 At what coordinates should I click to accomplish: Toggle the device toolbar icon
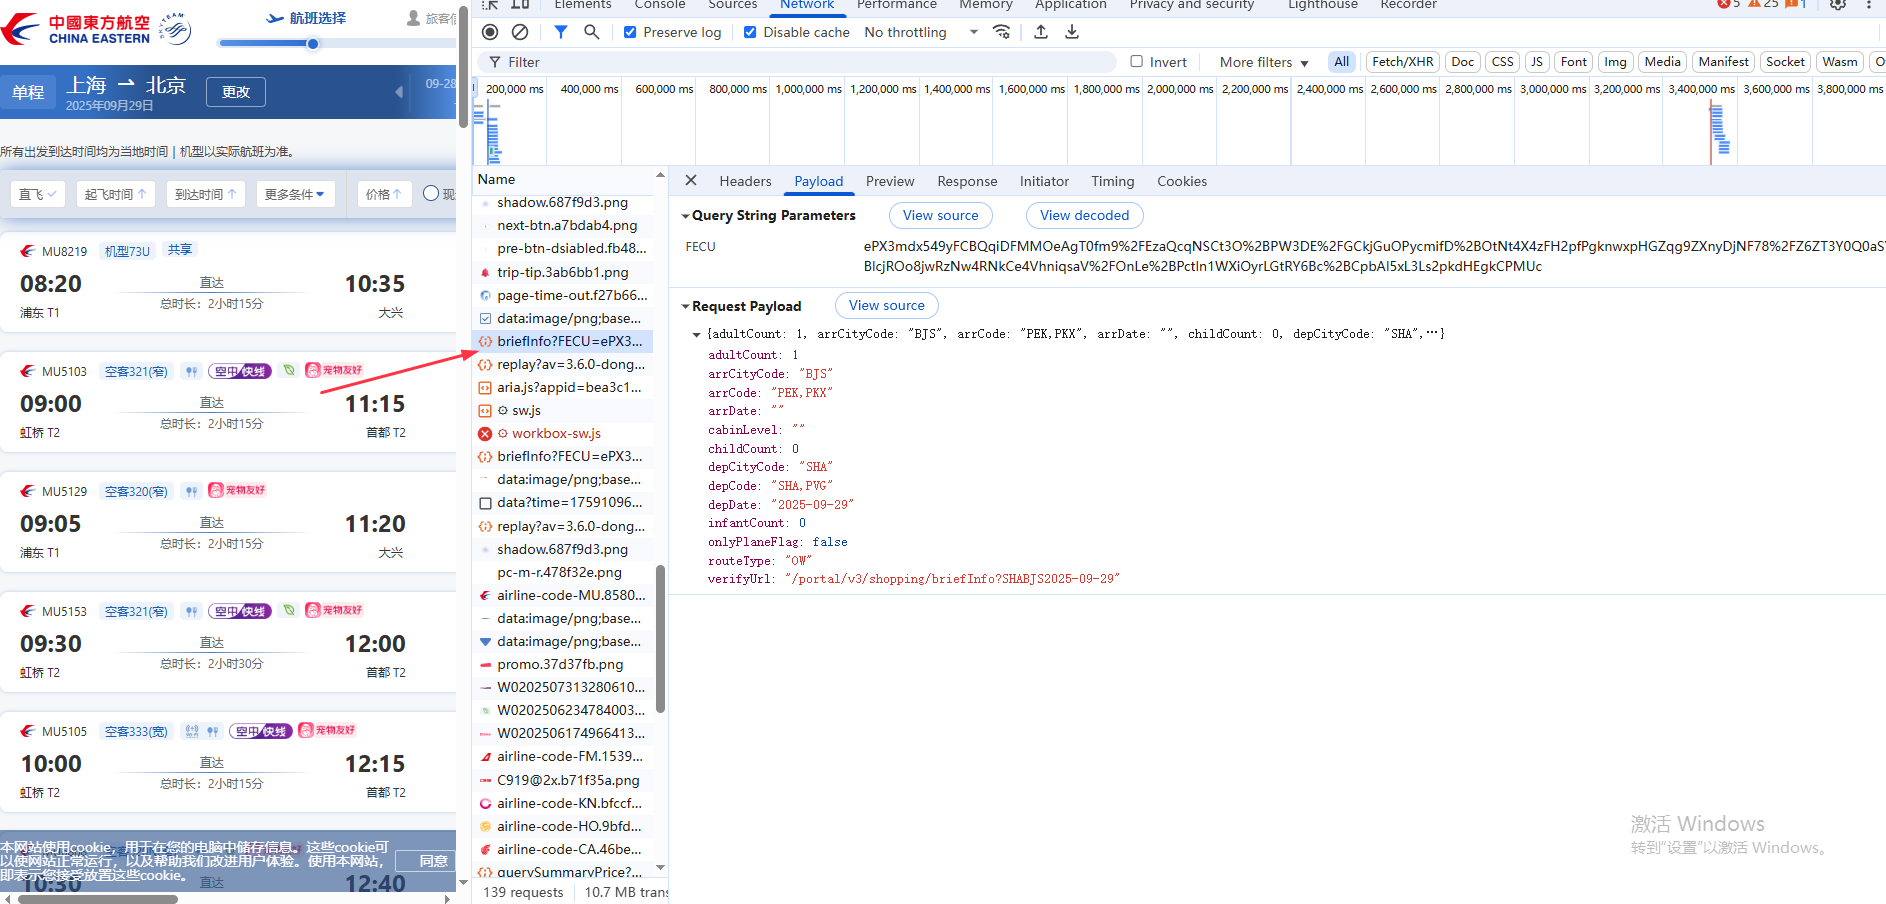pyautogui.click(x=520, y=5)
